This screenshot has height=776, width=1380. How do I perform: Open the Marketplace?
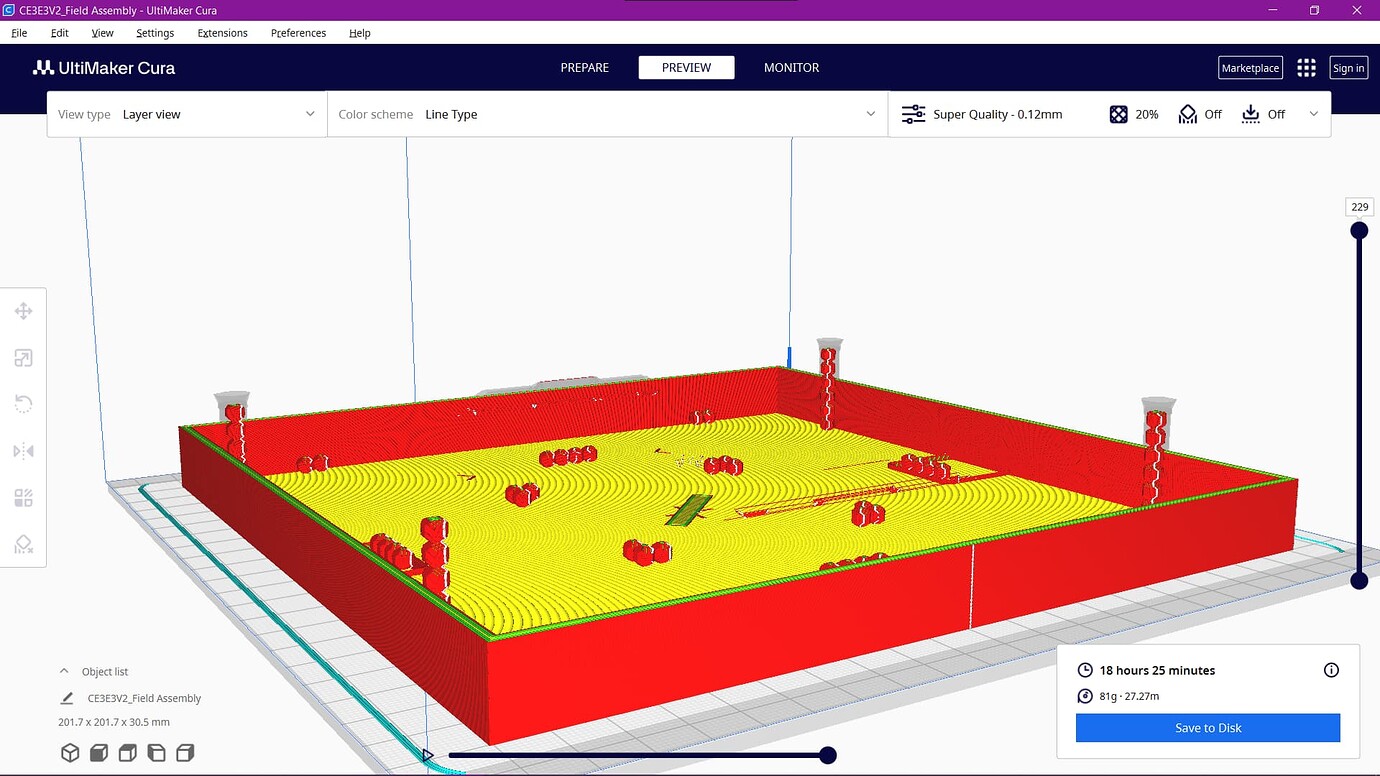pyautogui.click(x=1249, y=67)
